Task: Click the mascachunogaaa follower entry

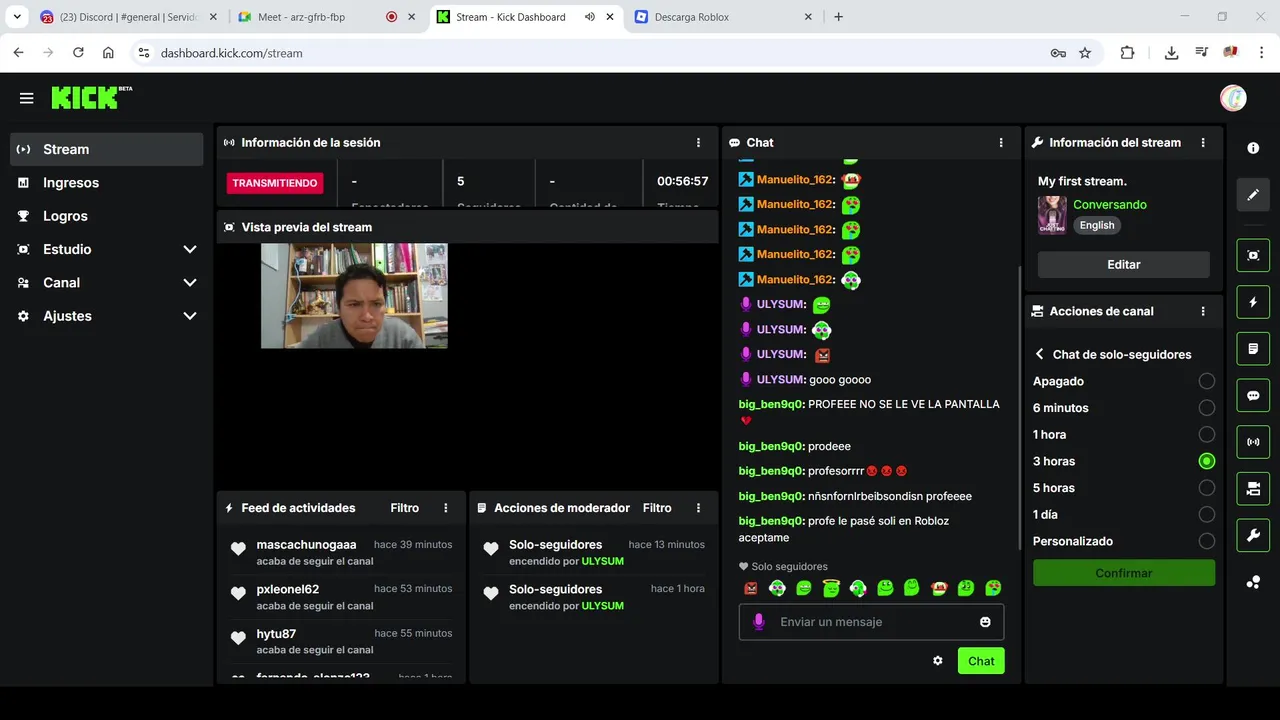Action: click(340, 552)
